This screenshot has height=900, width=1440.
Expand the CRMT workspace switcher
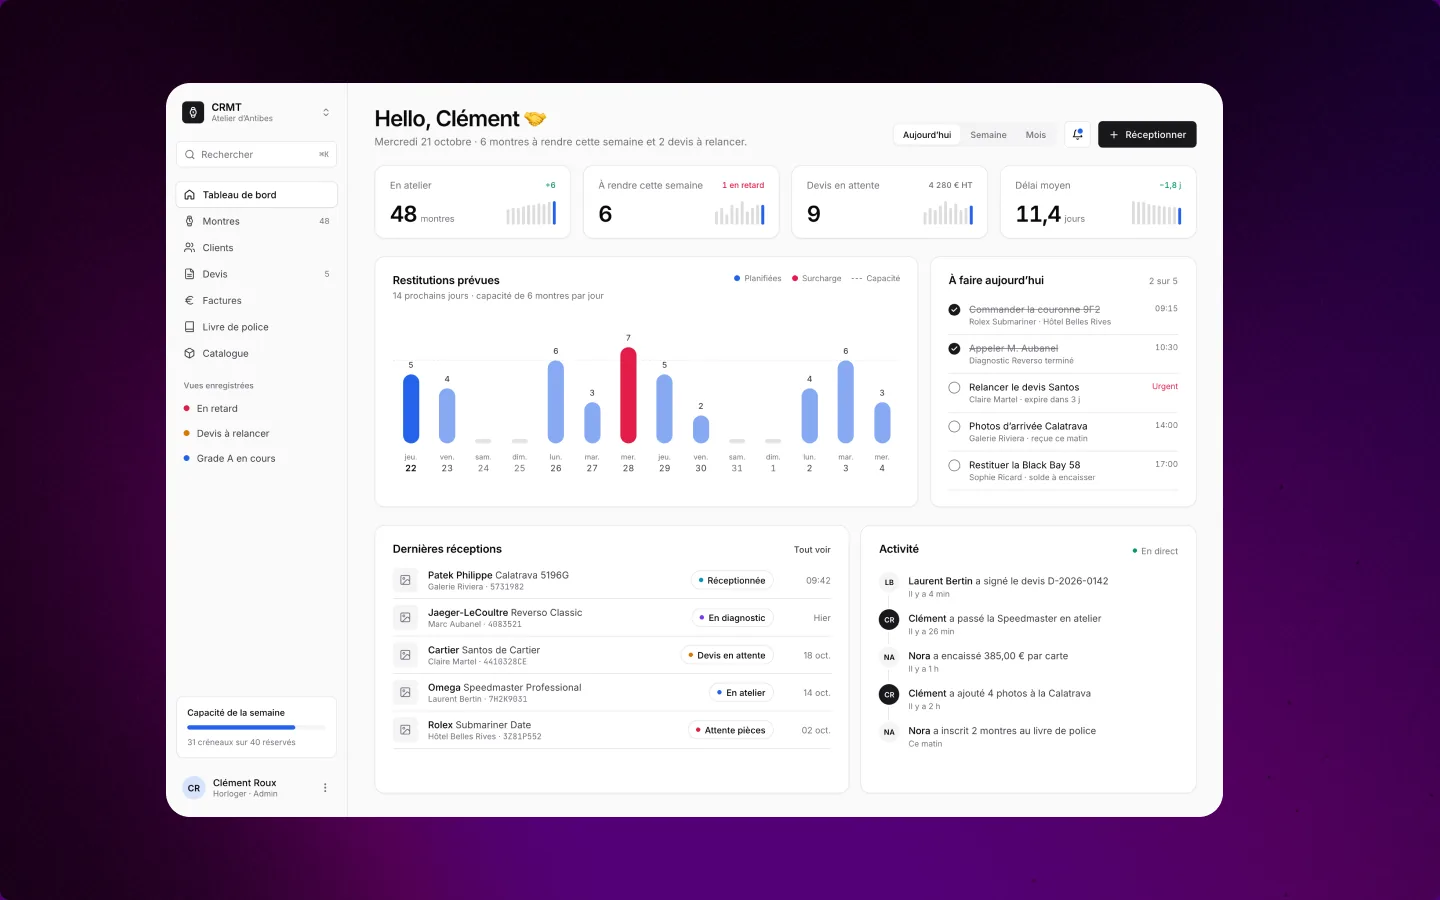[x=326, y=113]
